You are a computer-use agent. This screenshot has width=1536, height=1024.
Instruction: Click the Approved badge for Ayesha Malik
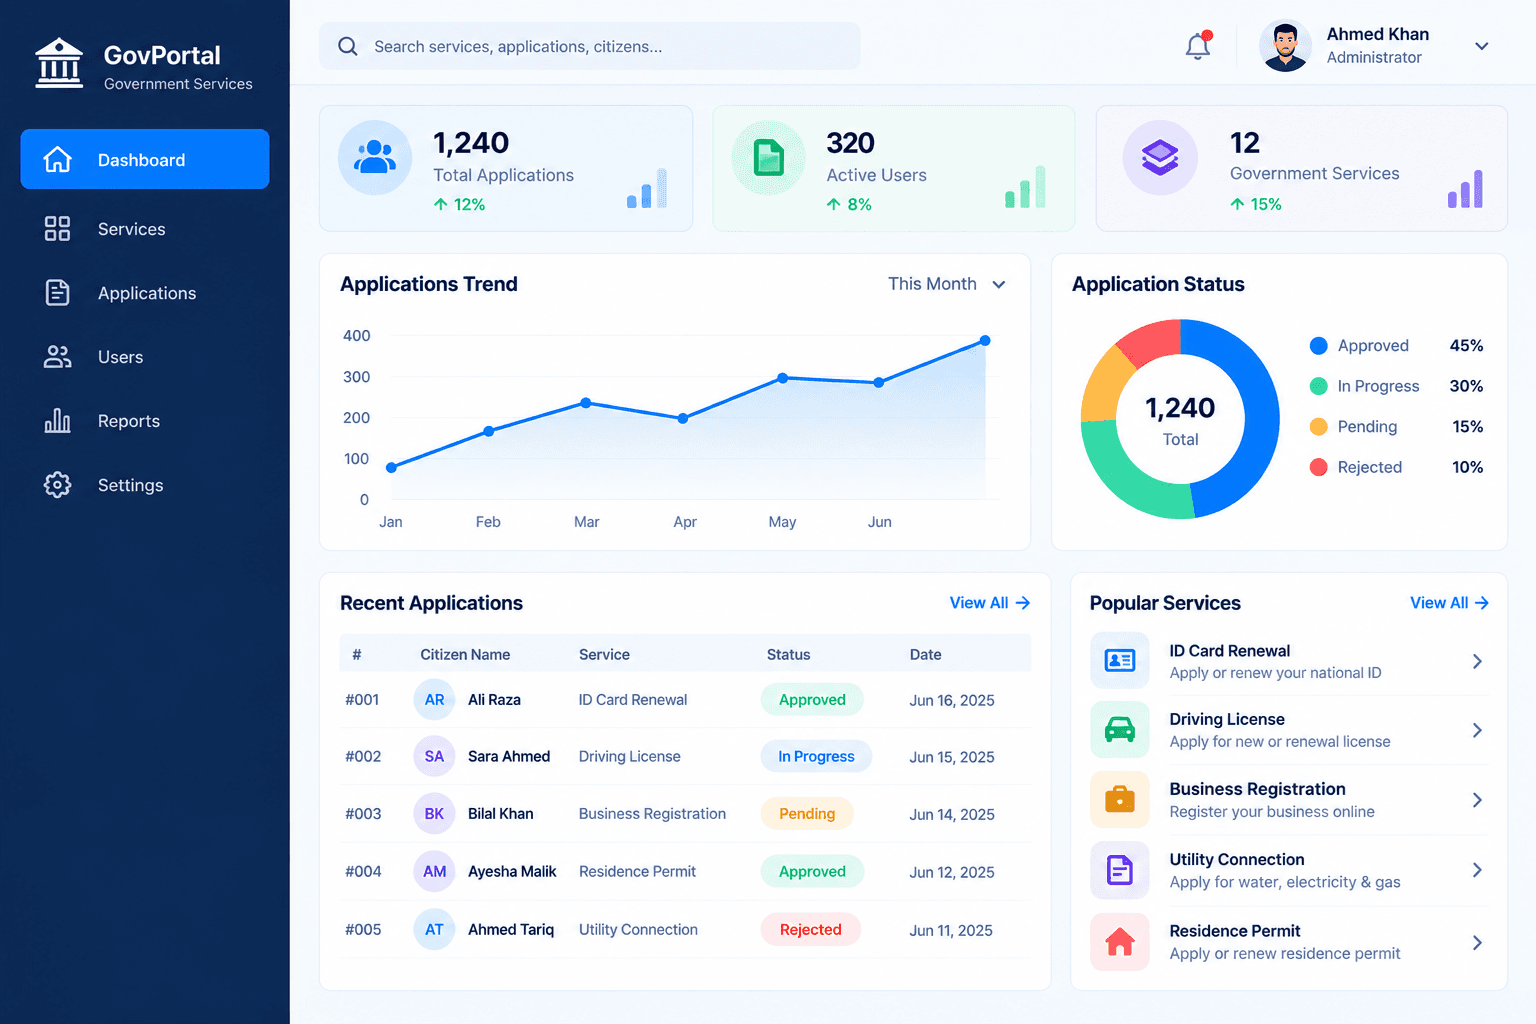point(812,872)
